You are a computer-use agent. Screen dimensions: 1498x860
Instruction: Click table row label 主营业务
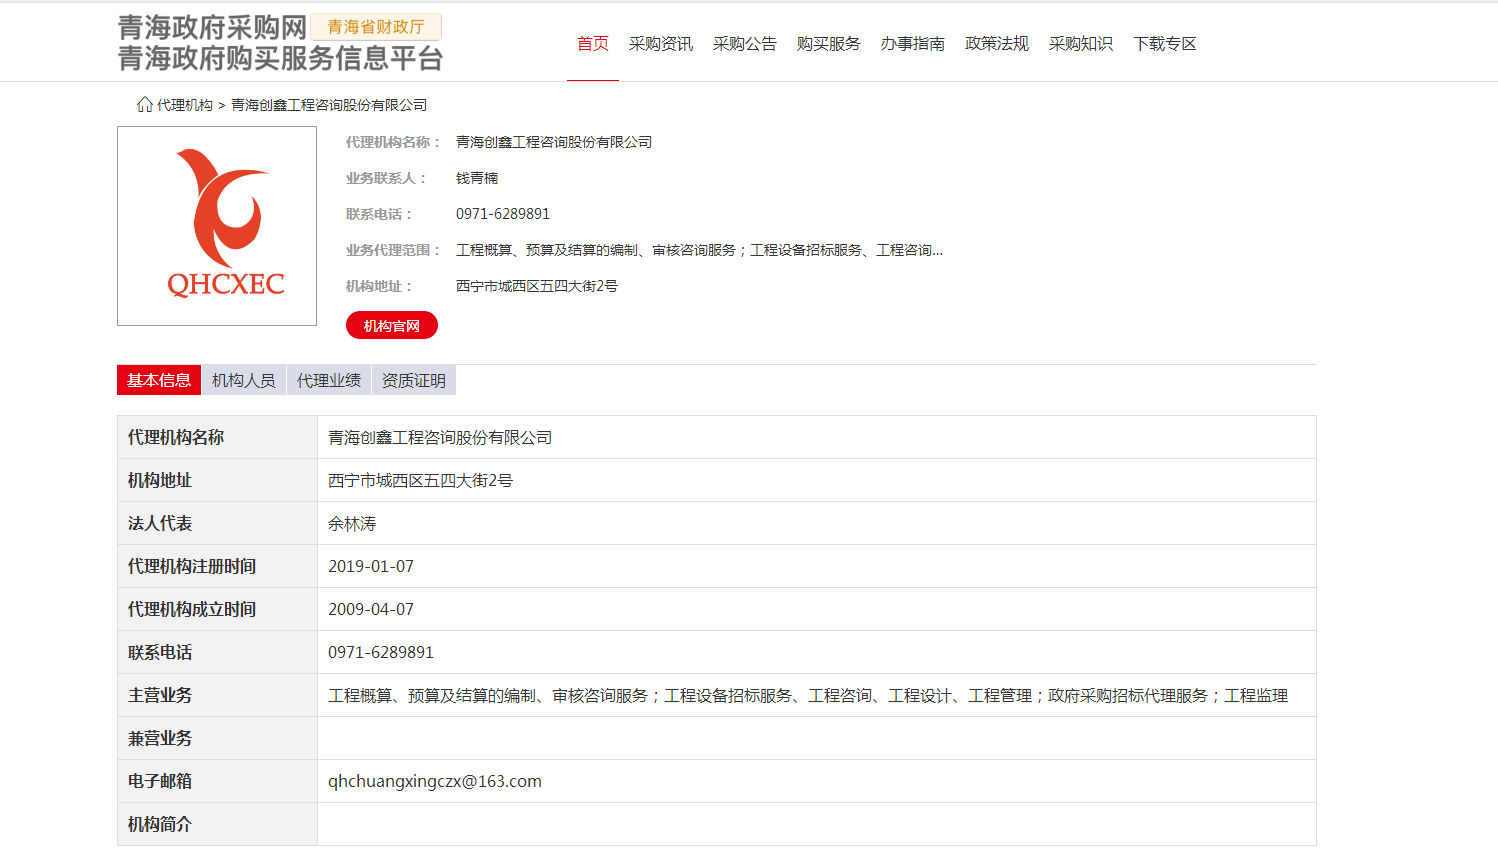pyautogui.click(x=160, y=696)
